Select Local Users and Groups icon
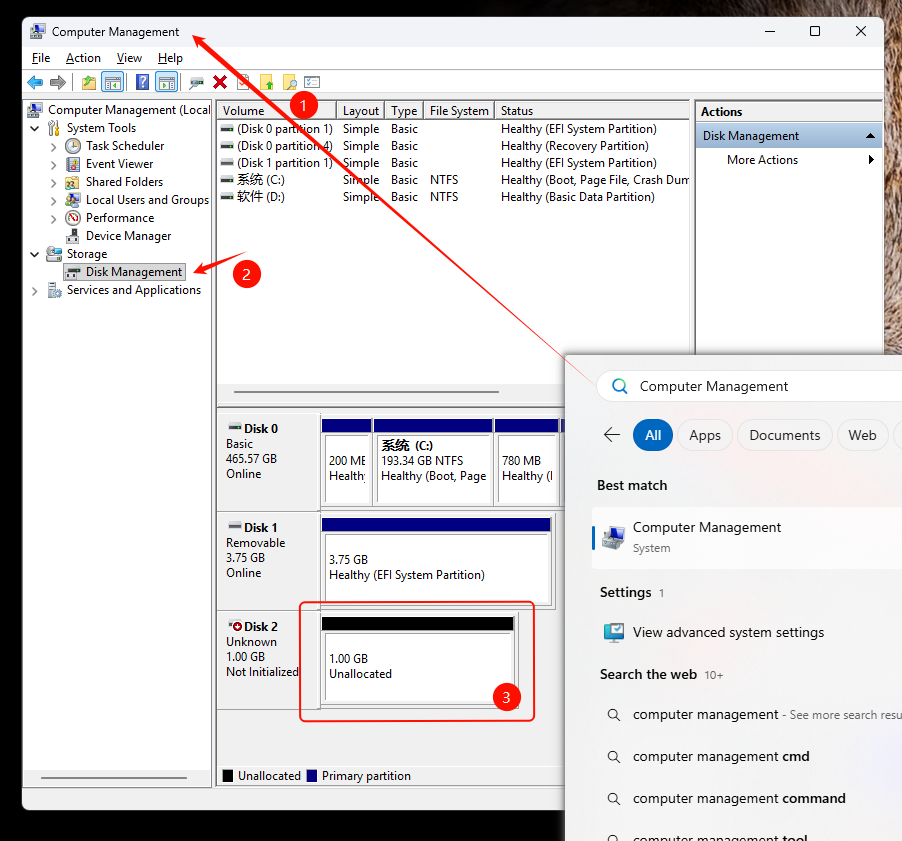This screenshot has height=841, width=902. (72, 200)
